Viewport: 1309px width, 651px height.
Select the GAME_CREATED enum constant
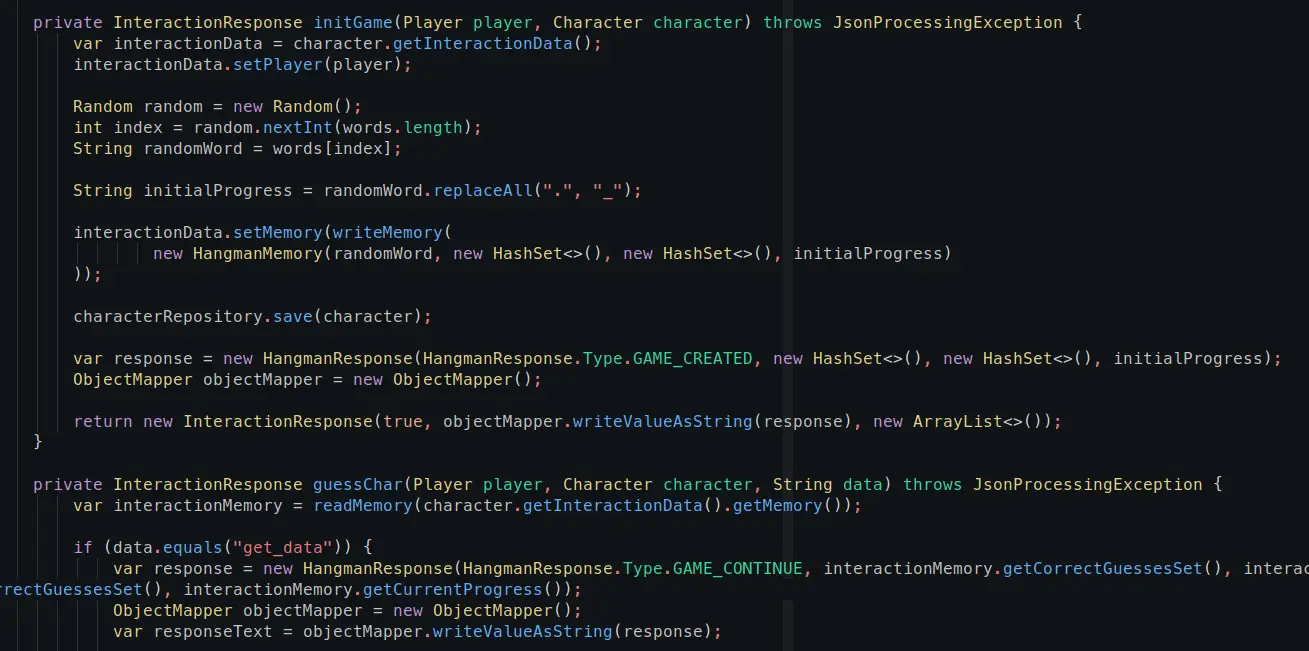(692, 358)
